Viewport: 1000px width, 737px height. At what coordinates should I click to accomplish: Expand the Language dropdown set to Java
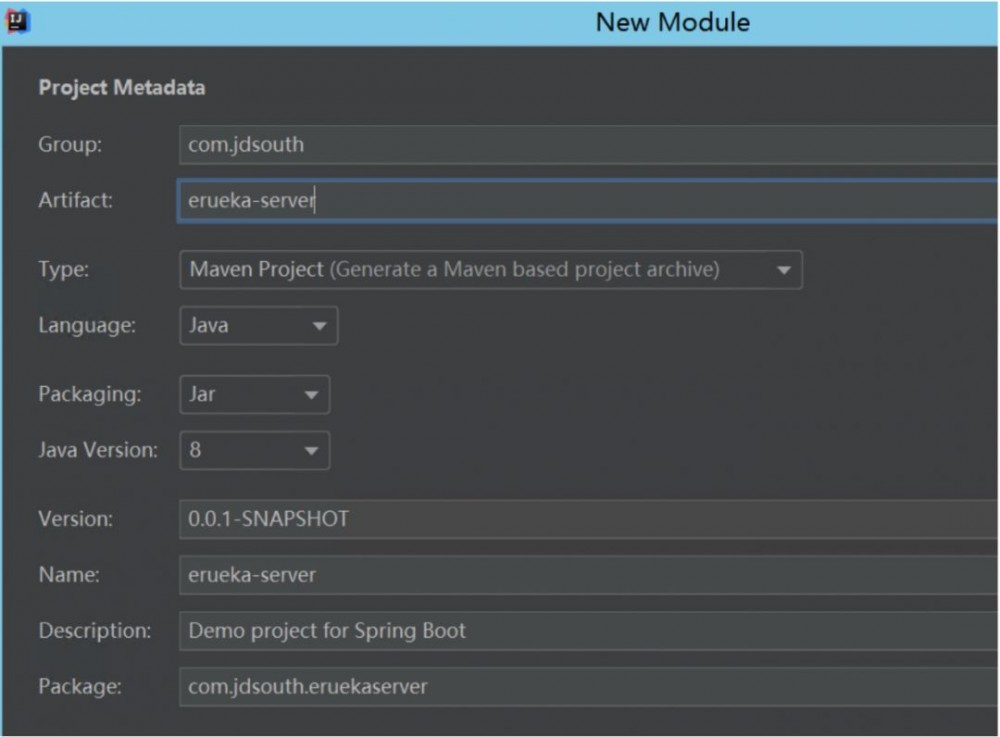[x=258, y=326]
